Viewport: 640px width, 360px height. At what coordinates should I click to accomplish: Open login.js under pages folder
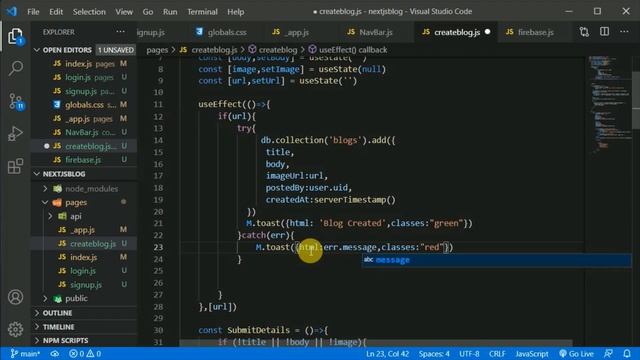[84, 271]
